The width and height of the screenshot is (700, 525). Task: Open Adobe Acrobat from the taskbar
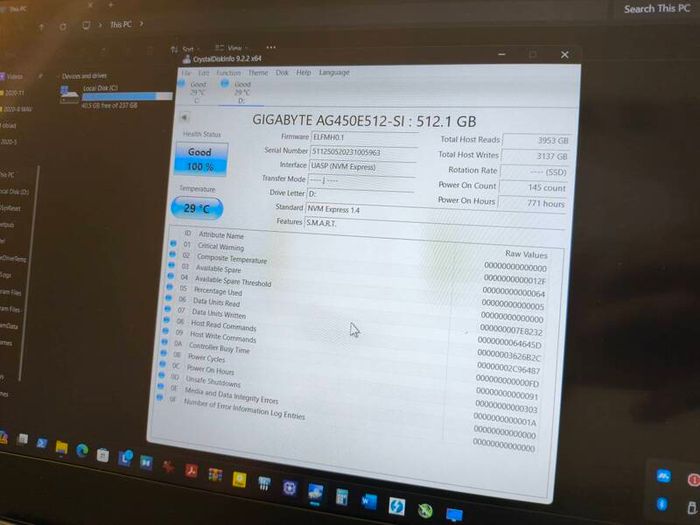click(192, 470)
